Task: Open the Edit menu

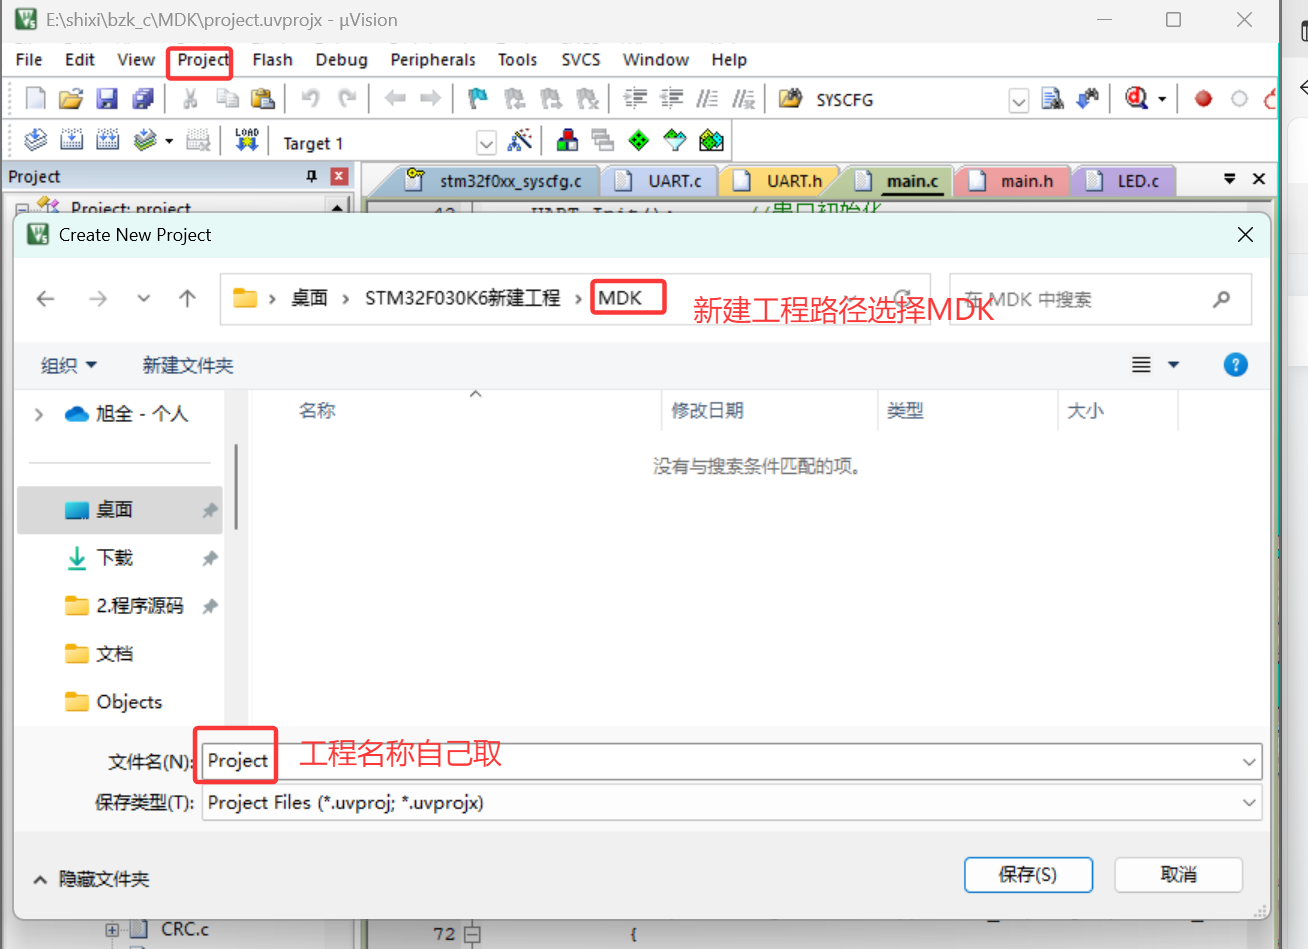Action: coord(80,60)
